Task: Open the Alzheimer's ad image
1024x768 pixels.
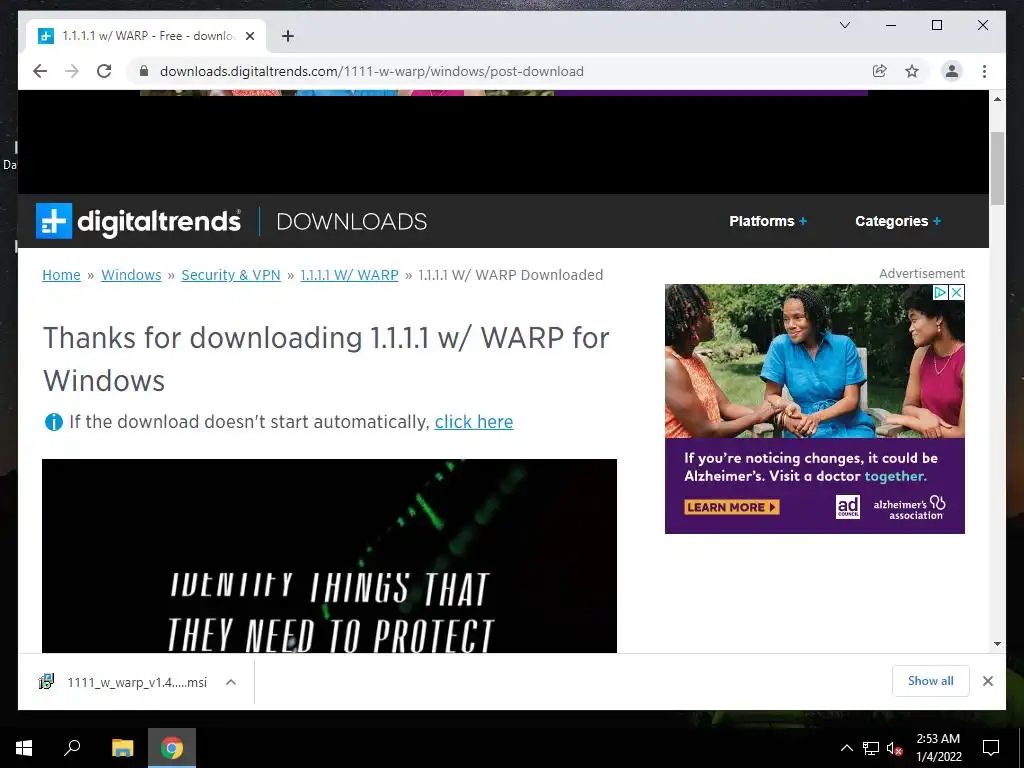Action: click(x=814, y=361)
